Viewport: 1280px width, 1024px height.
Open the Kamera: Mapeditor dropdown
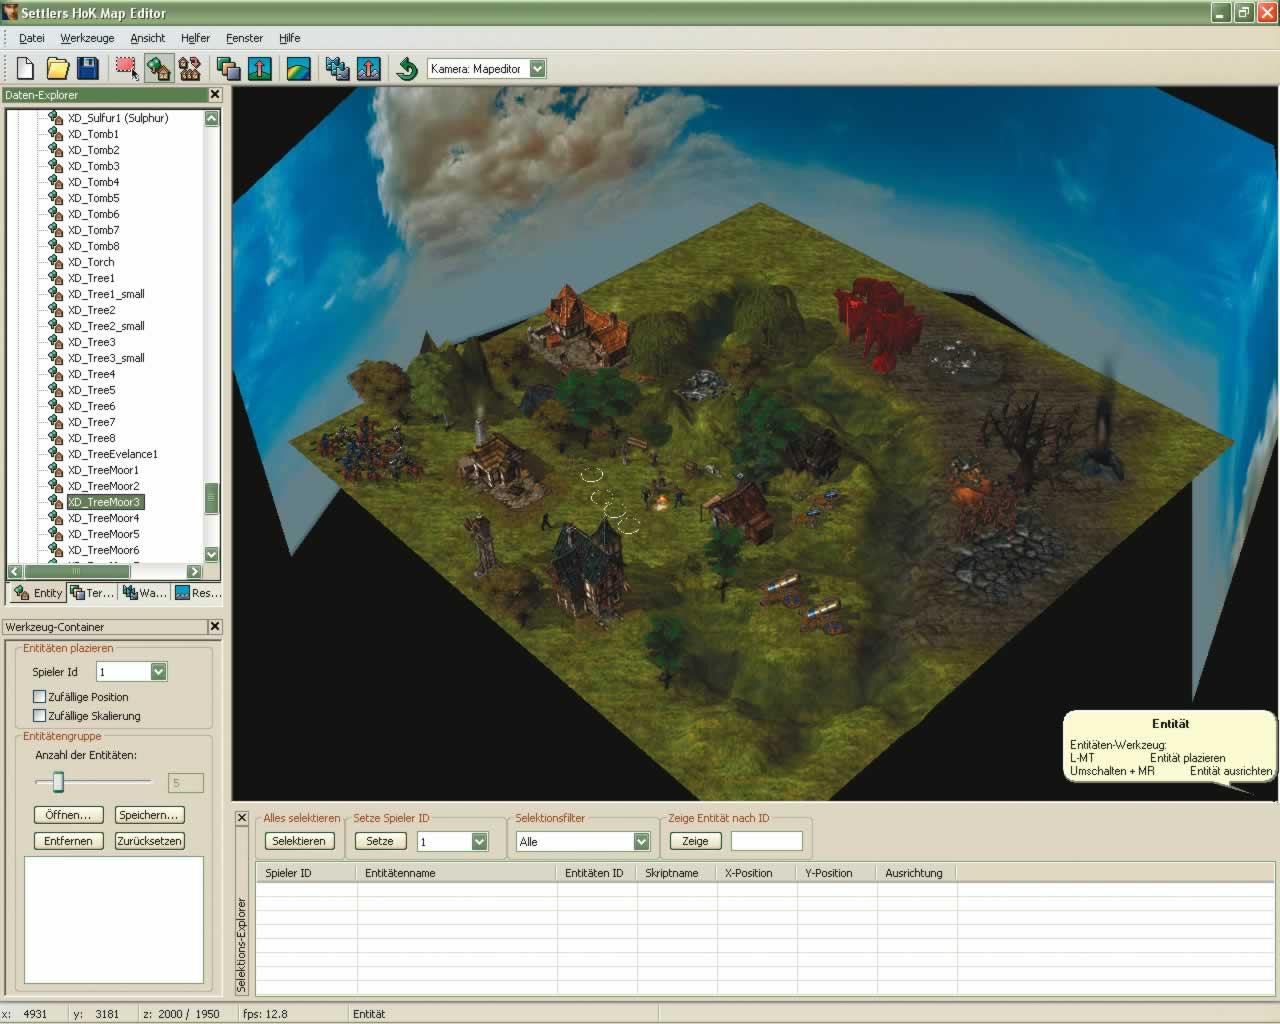coord(537,68)
